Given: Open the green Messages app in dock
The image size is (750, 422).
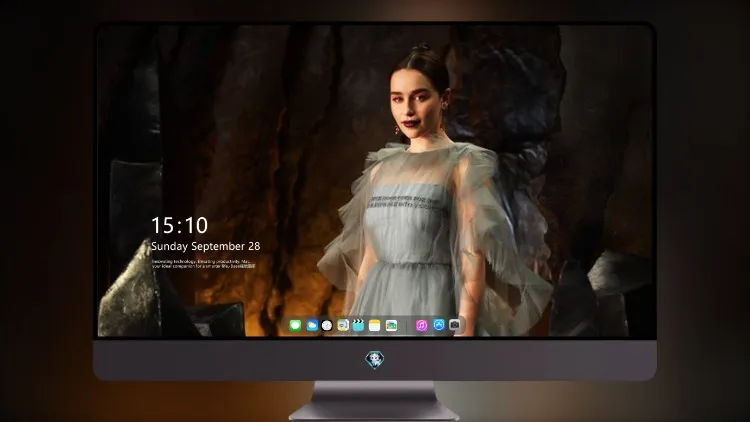Looking at the screenshot, I should click(x=295, y=325).
